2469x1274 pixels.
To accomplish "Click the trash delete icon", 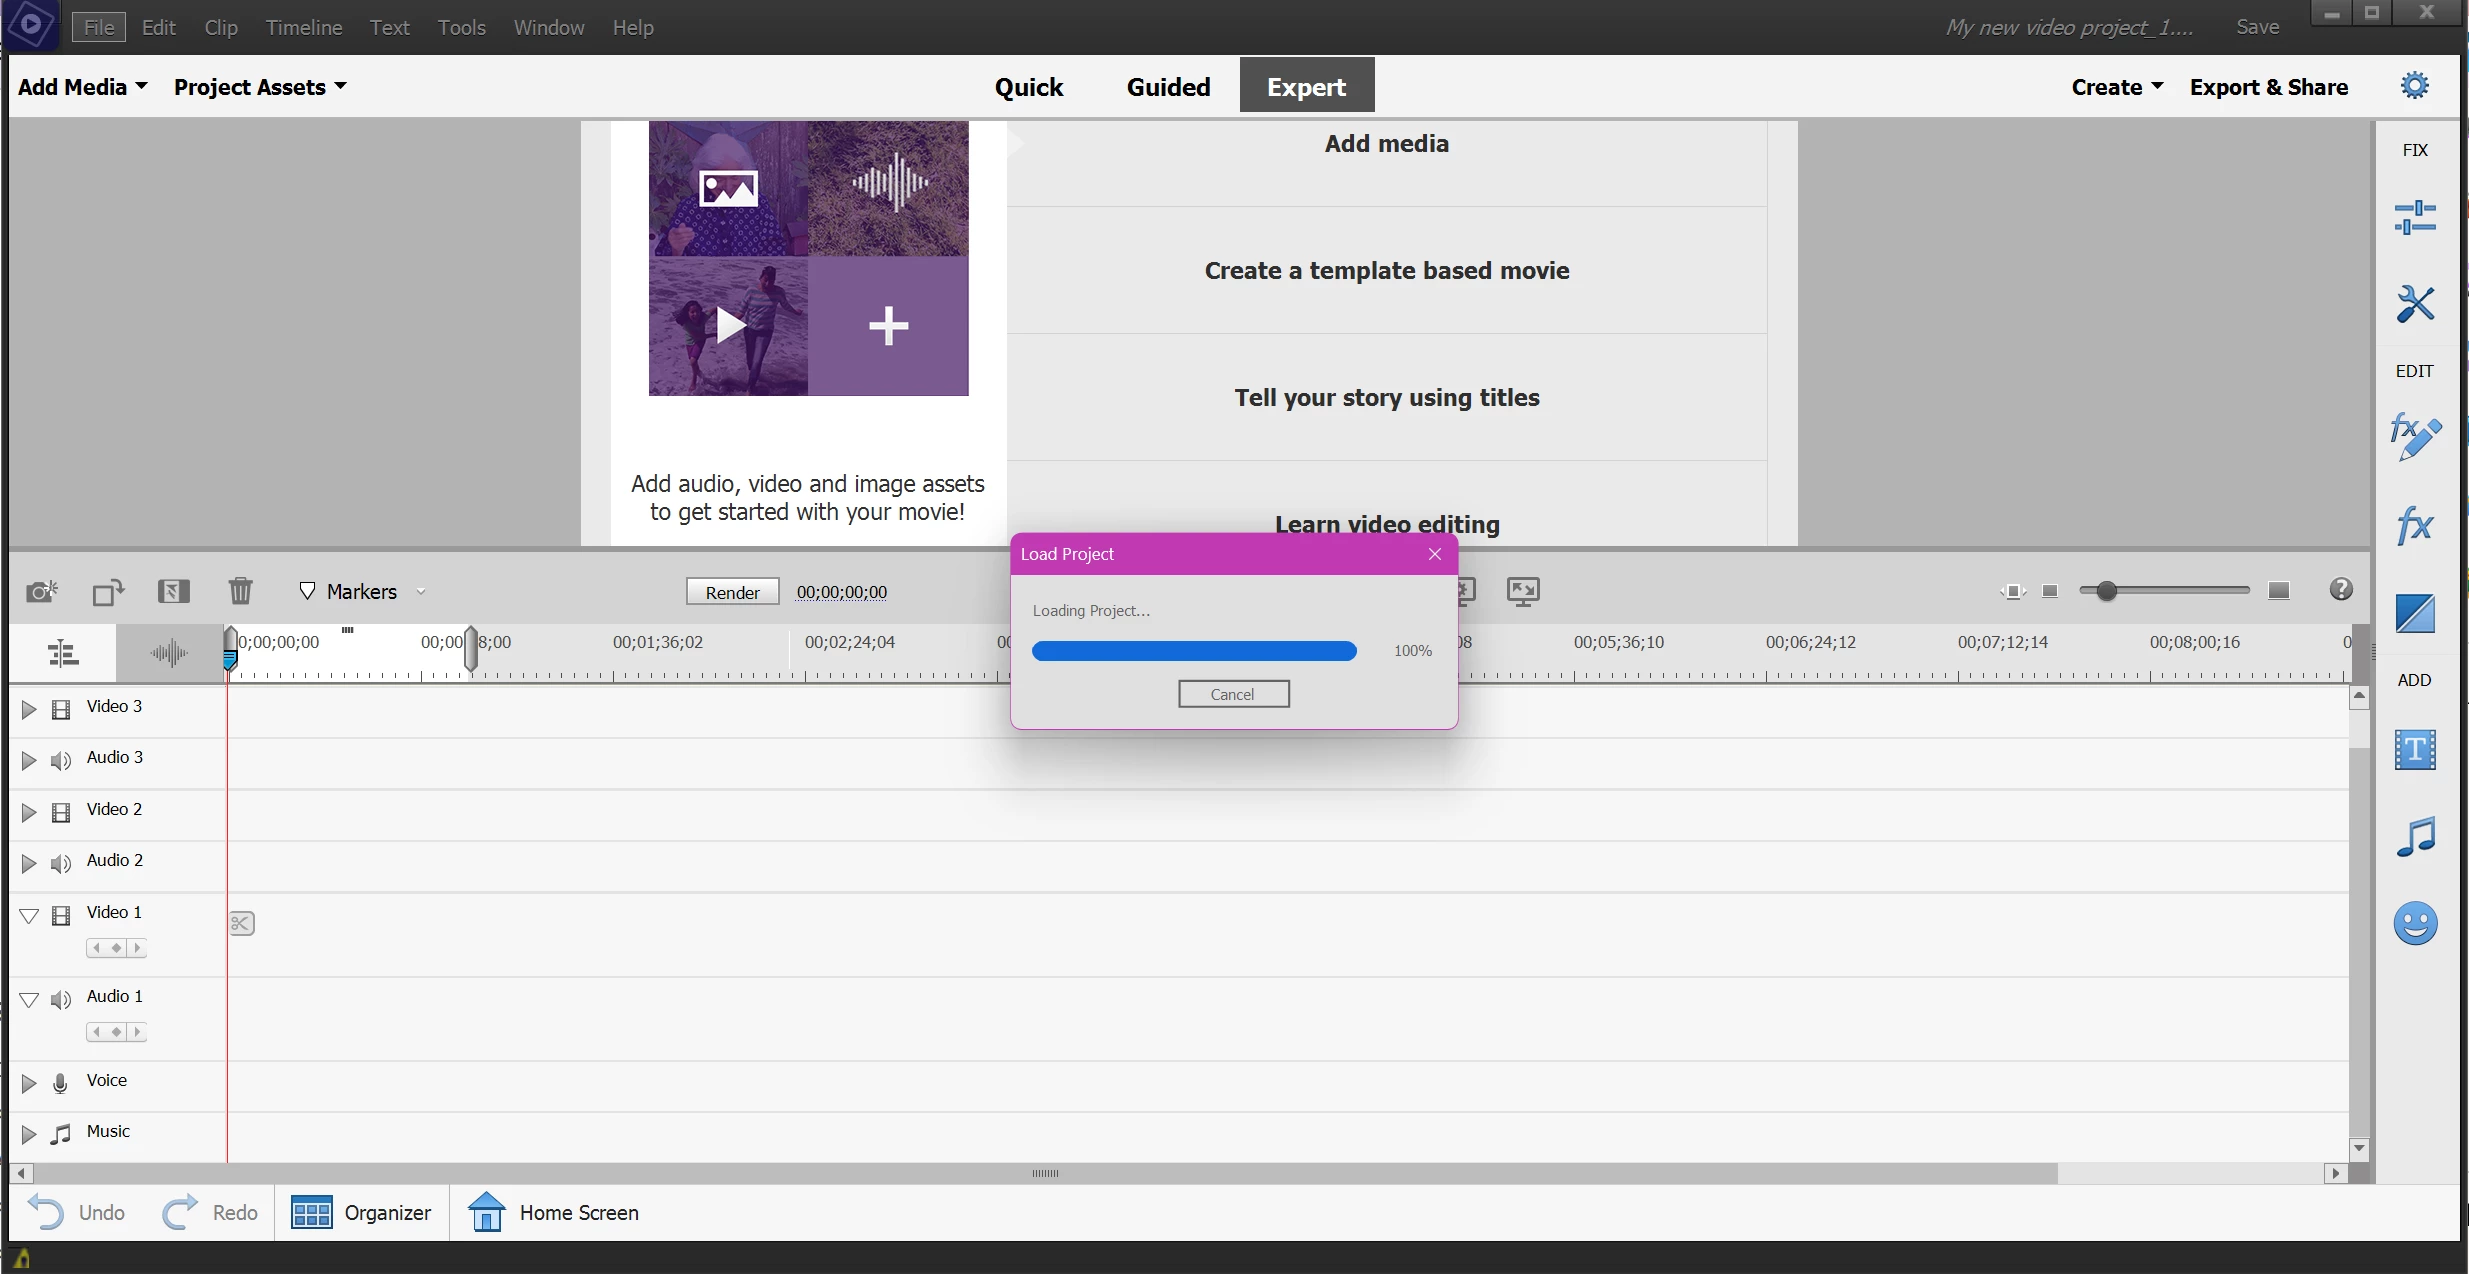I will [240, 591].
